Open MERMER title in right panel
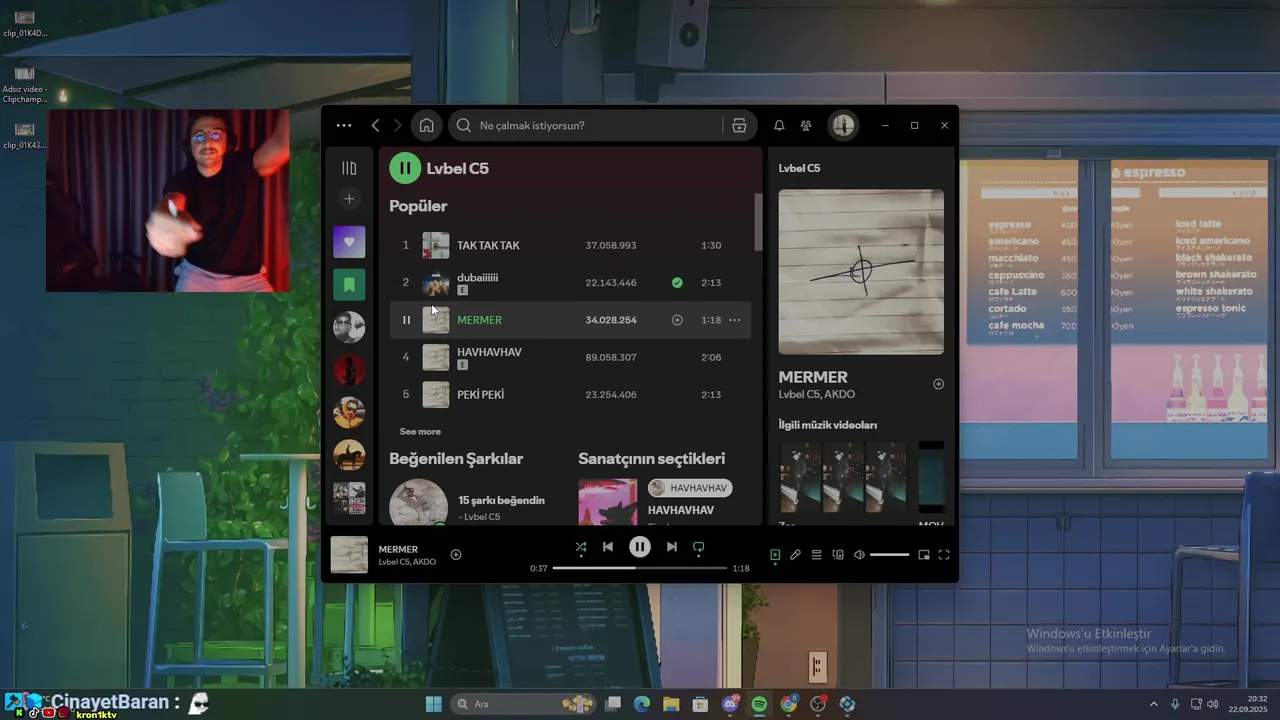The width and height of the screenshot is (1280, 720). click(813, 377)
